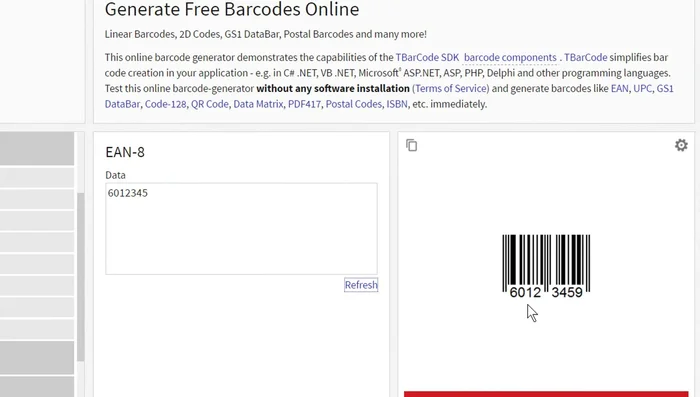This screenshot has width=700, height=397.
Task: Open the GS1 DataBar link
Action: click(665, 88)
